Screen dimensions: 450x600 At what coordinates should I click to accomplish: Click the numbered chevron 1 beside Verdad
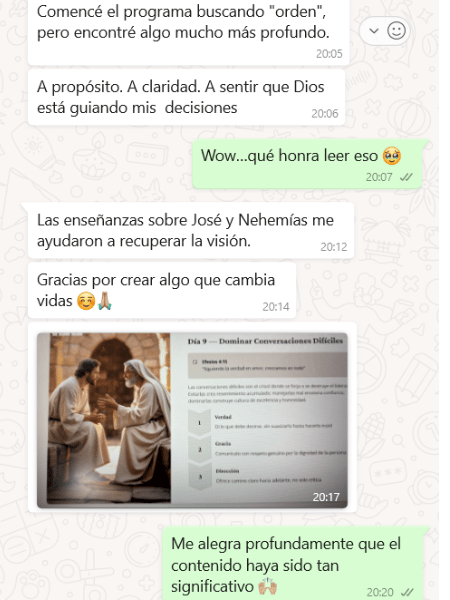pos(199,422)
